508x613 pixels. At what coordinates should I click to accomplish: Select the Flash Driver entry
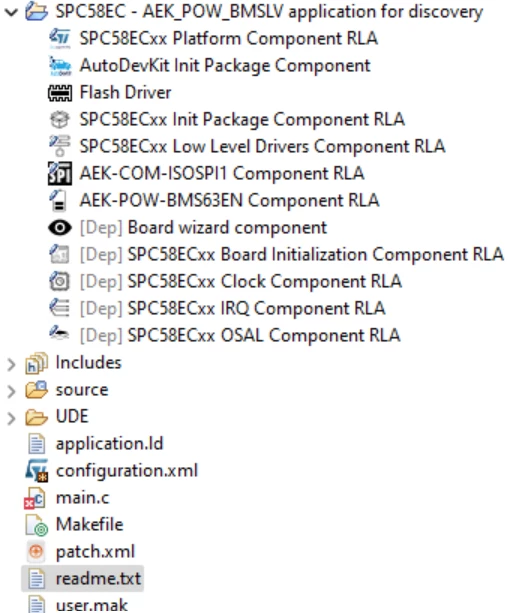(125, 92)
